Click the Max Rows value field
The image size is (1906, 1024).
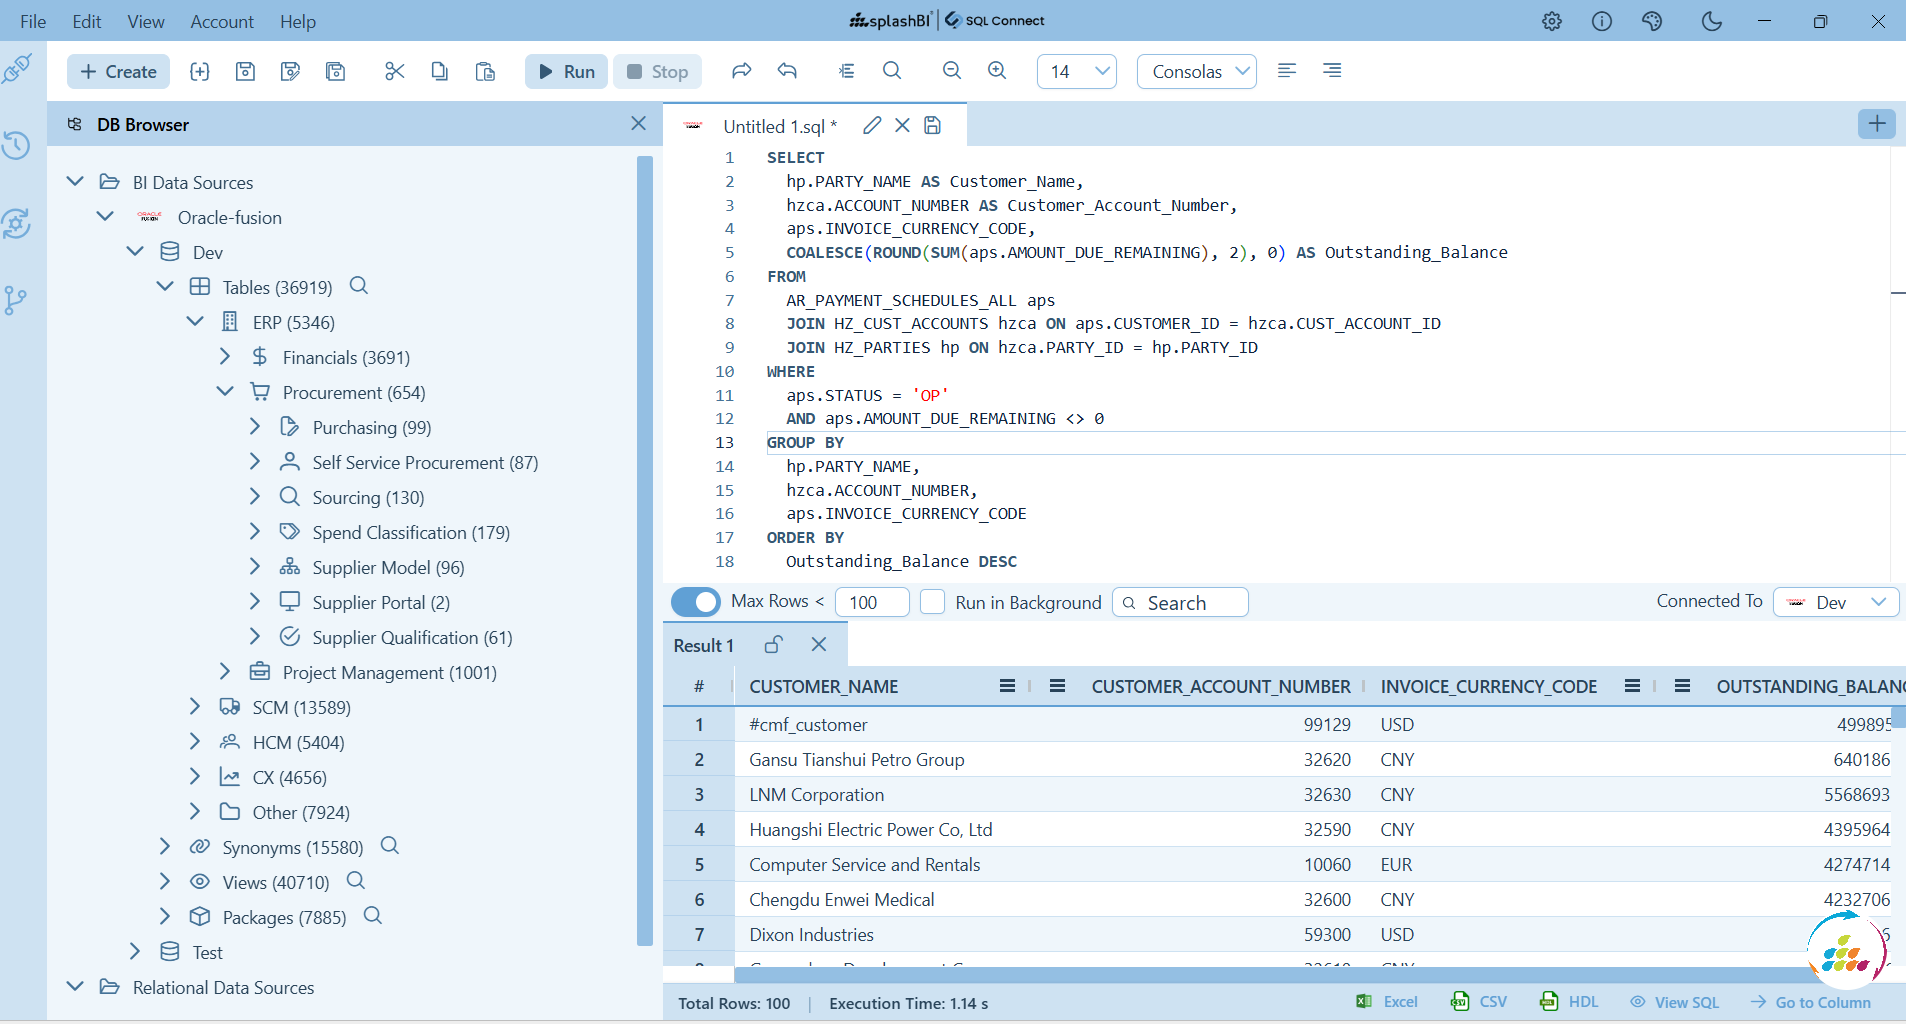pos(872,602)
